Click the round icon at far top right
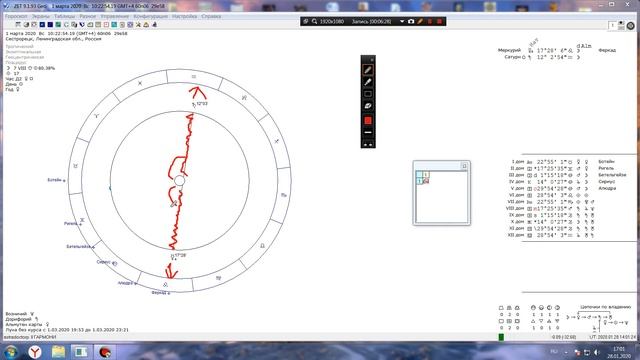The image size is (640, 360). point(631,26)
